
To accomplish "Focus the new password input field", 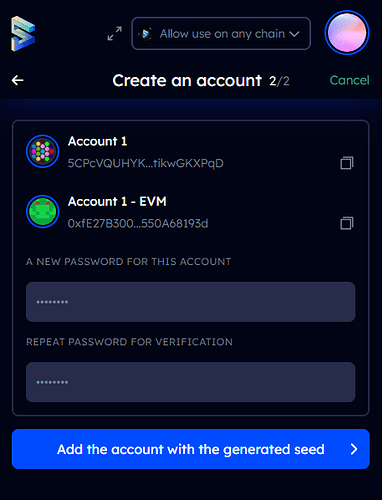I will pos(191,302).
